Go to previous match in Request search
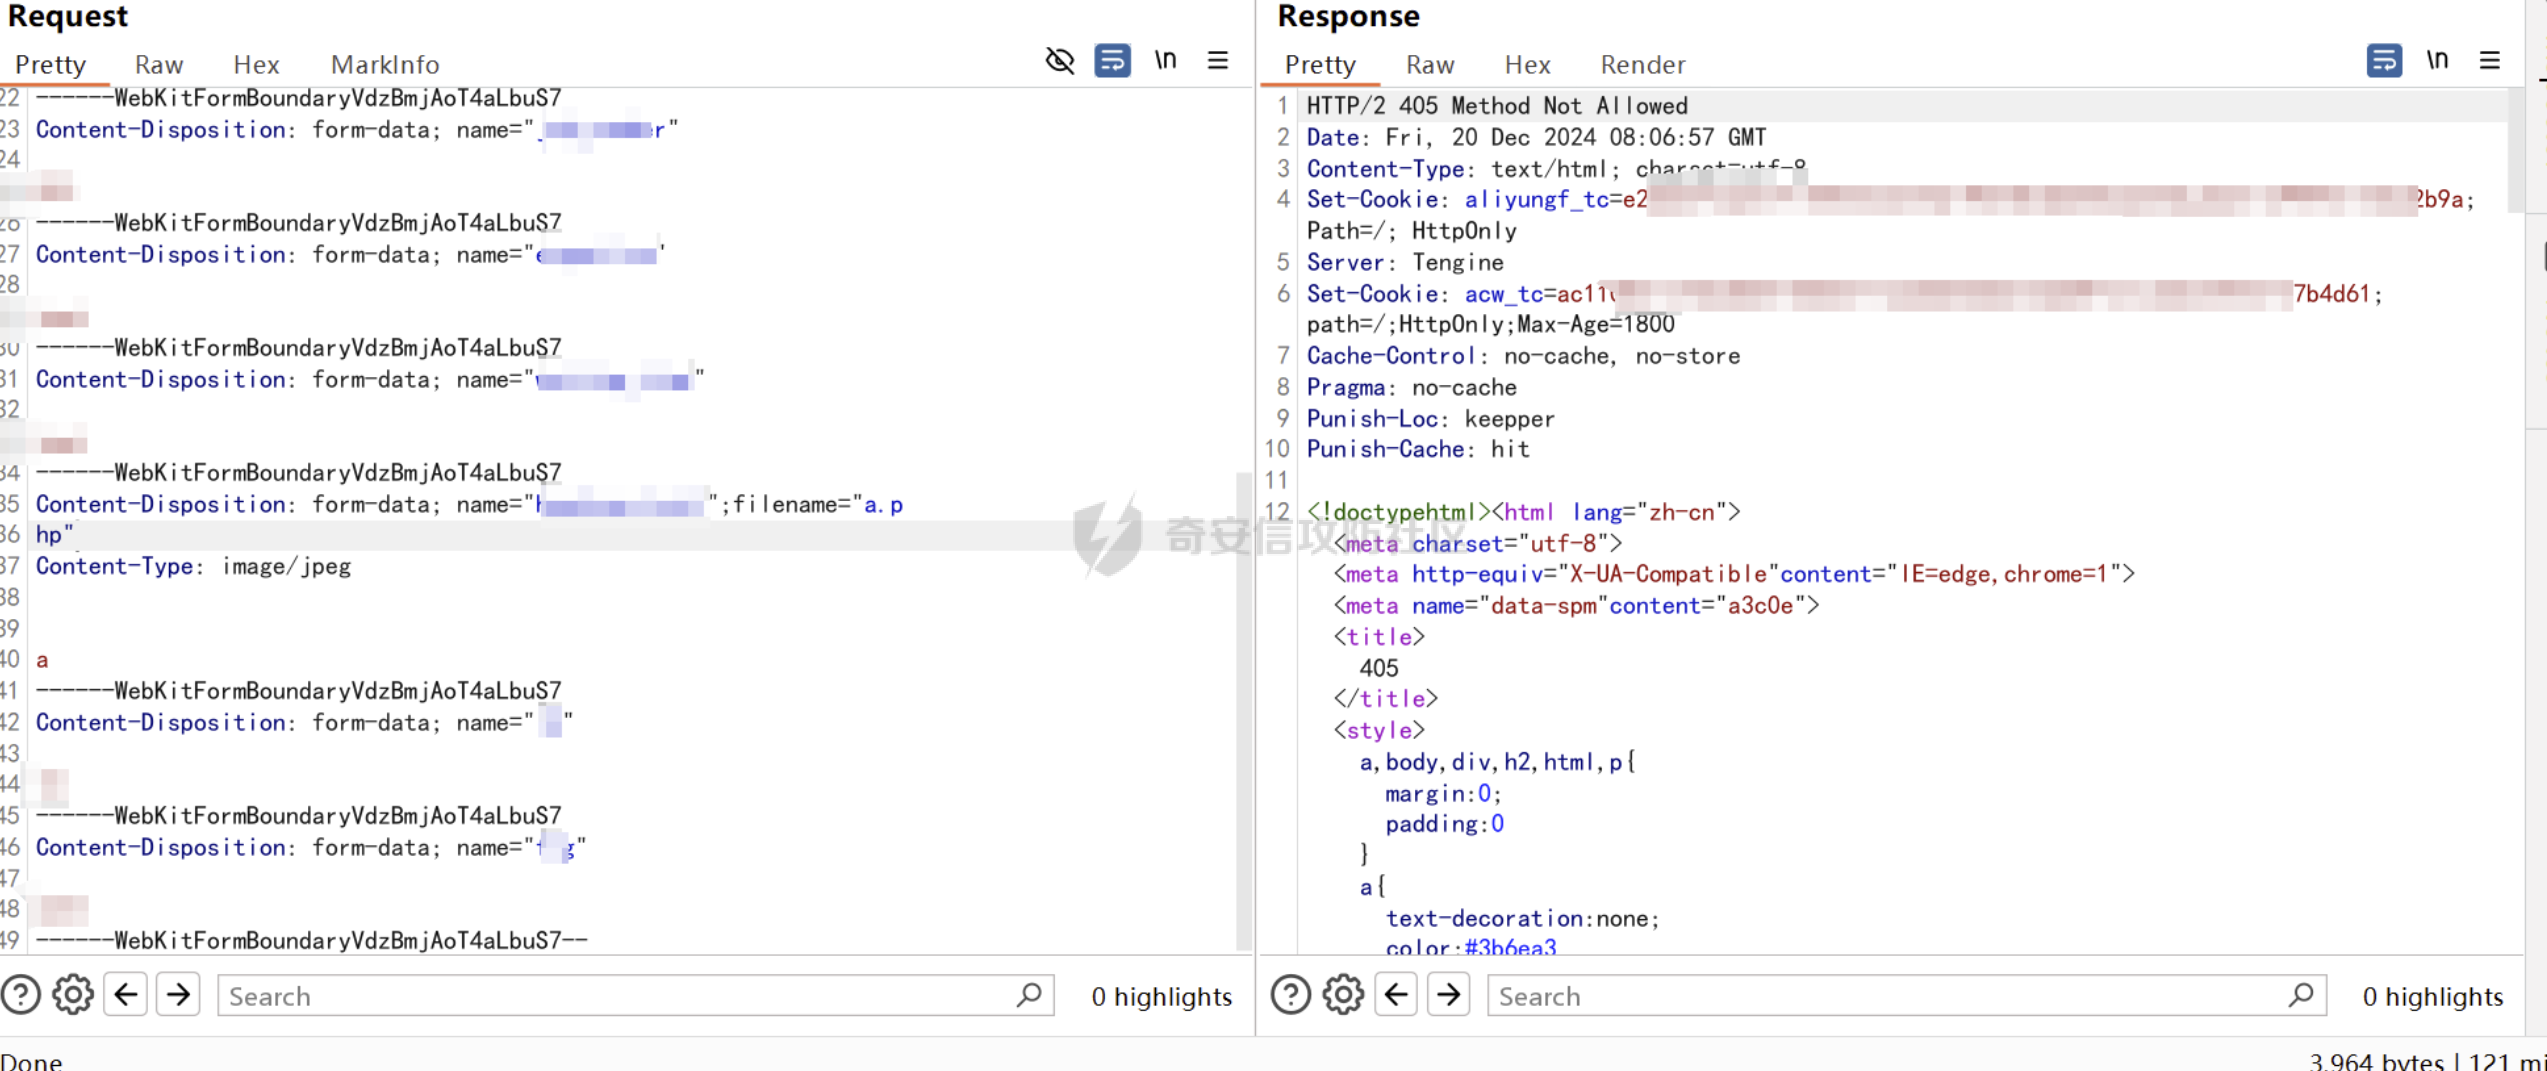2547x1071 pixels. (x=126, y=995)
